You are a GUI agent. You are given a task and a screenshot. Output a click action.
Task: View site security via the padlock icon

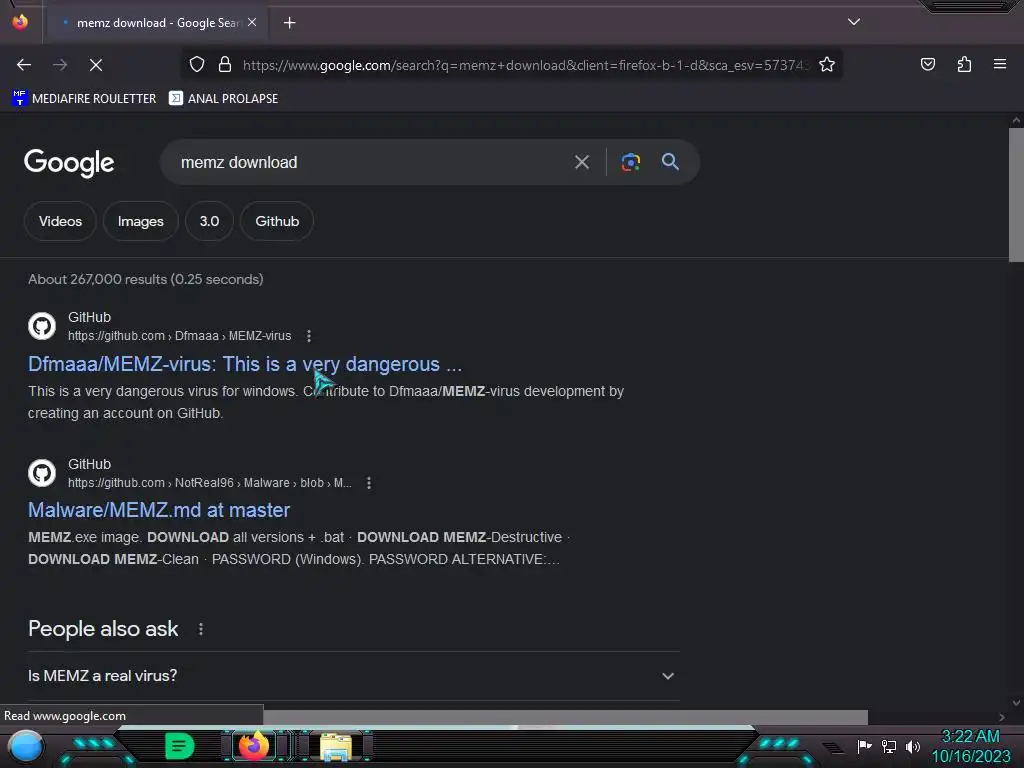tap(225, 64)
